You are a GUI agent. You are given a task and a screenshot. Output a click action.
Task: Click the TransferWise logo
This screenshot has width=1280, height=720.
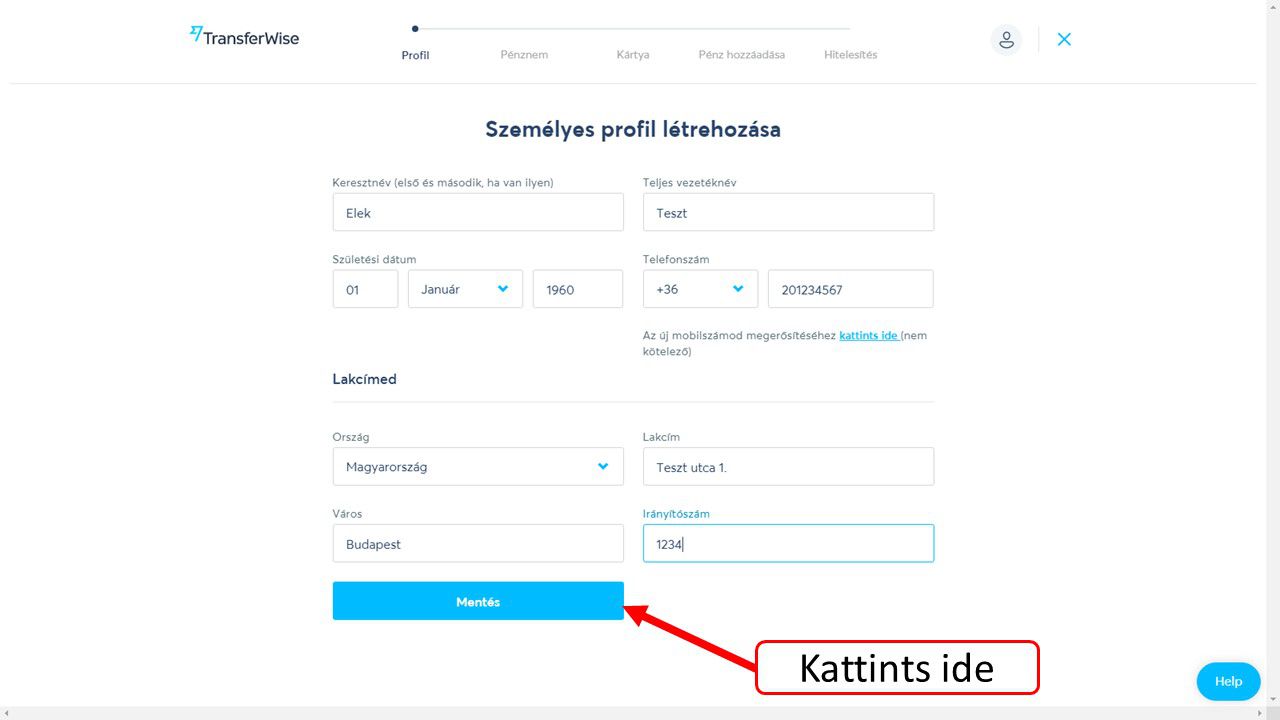[x=244, y=37]
